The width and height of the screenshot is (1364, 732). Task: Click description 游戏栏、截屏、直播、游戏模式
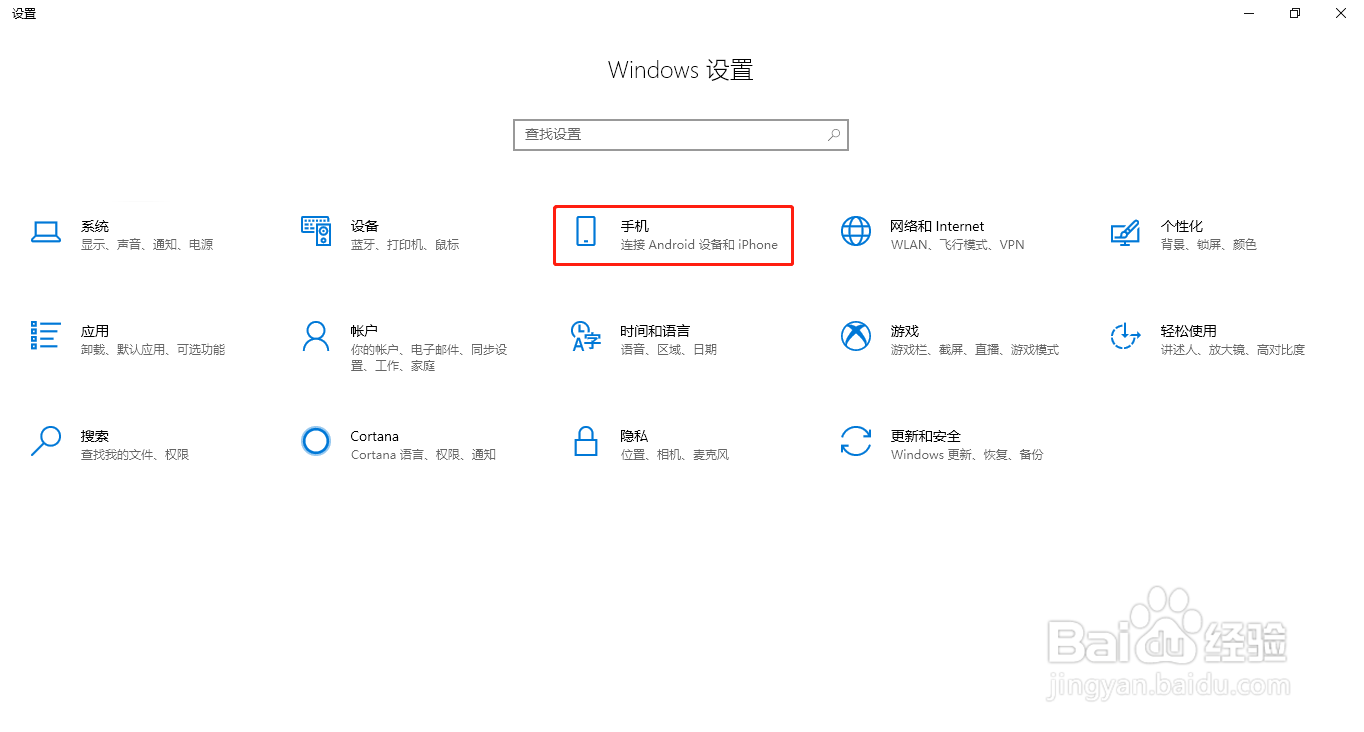pyautogui.click(x=975, y=350)
